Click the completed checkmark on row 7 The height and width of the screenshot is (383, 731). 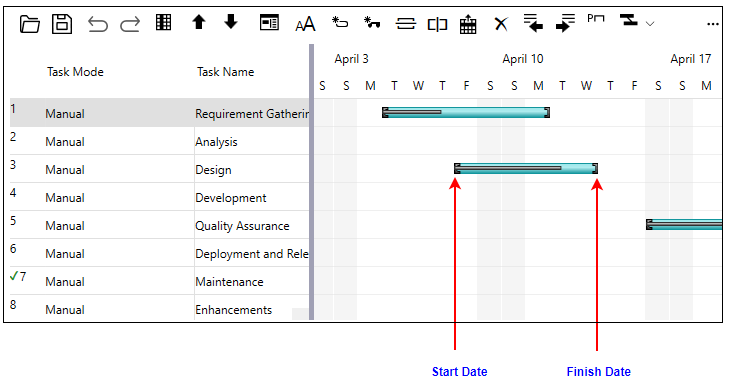[14, 276]
